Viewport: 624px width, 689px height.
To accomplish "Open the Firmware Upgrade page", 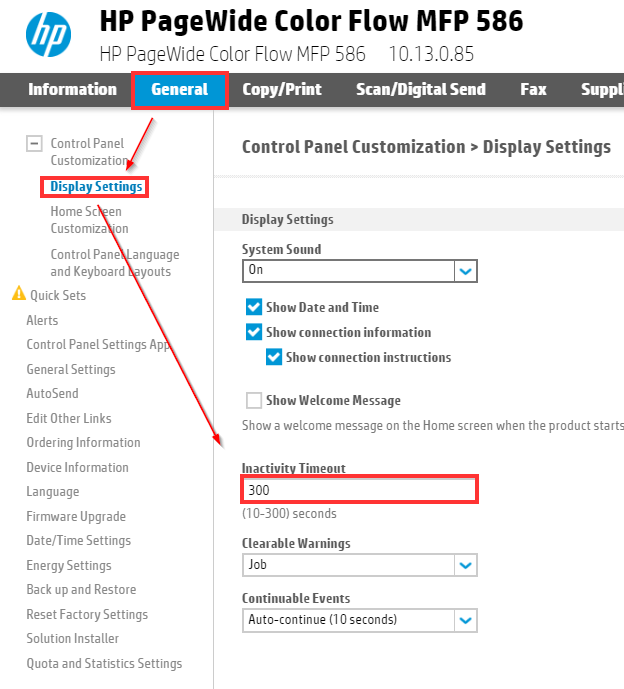I will click(76, 516).
